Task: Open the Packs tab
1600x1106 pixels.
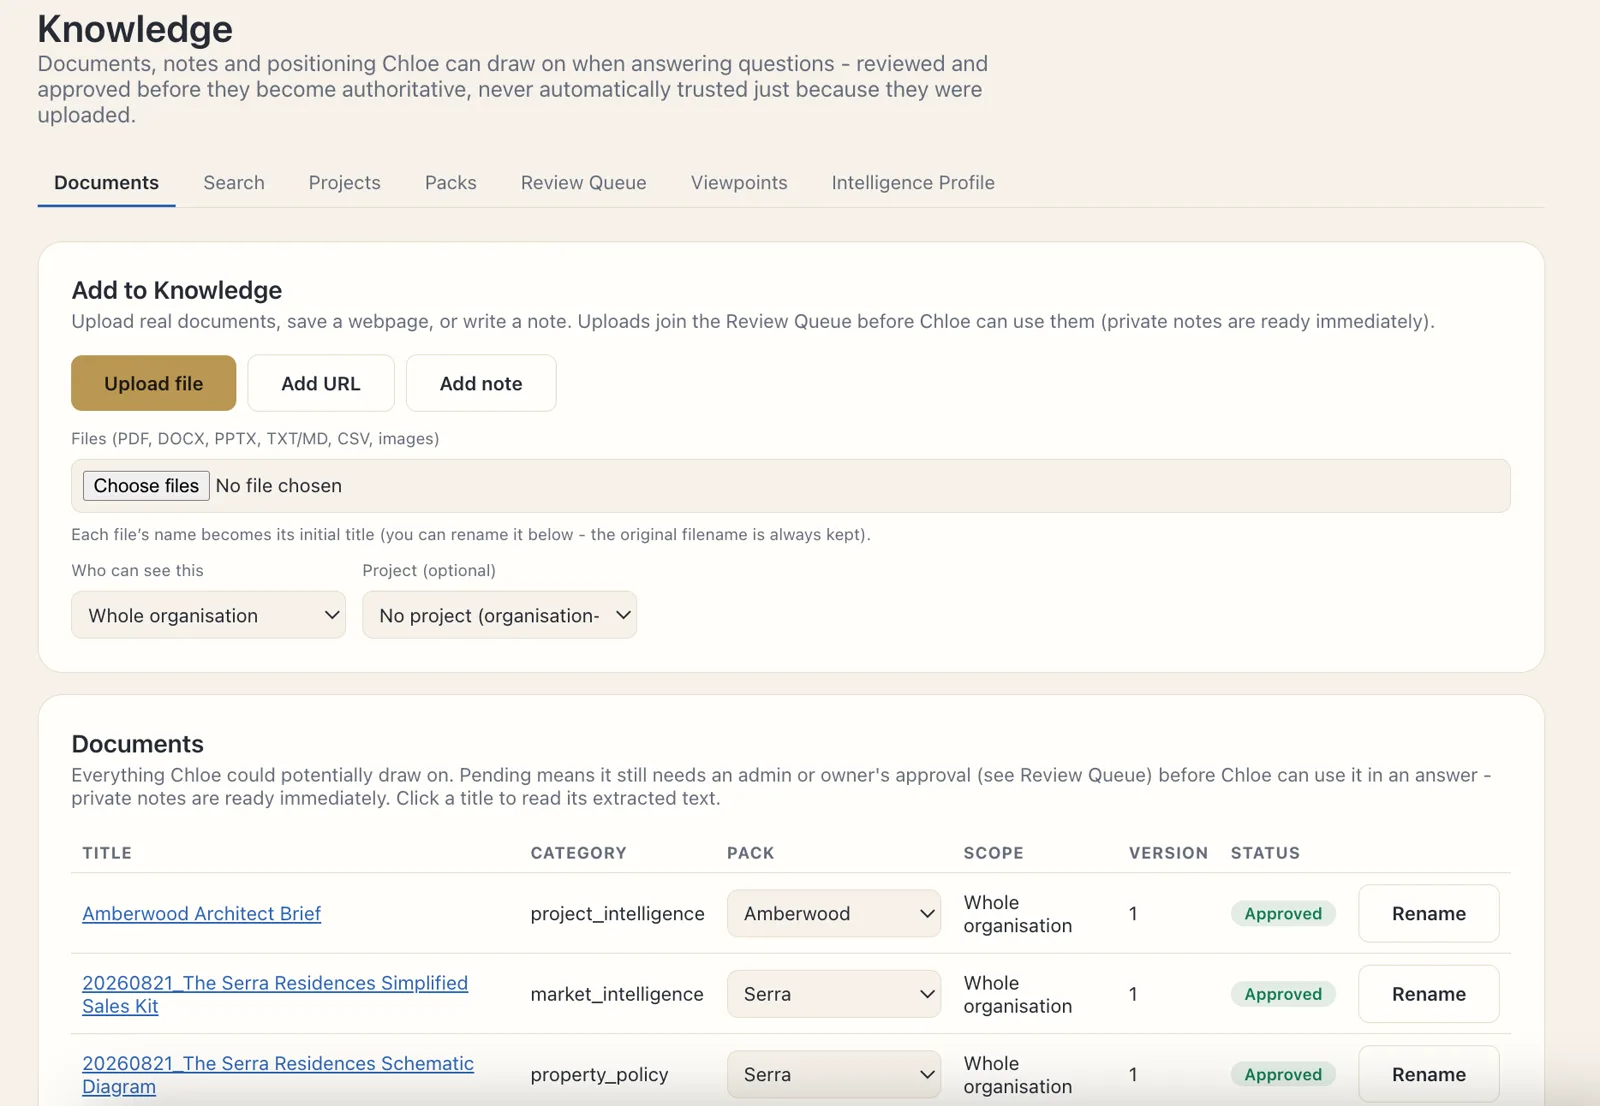Action: pyautogui.click(x=450, y=183)
